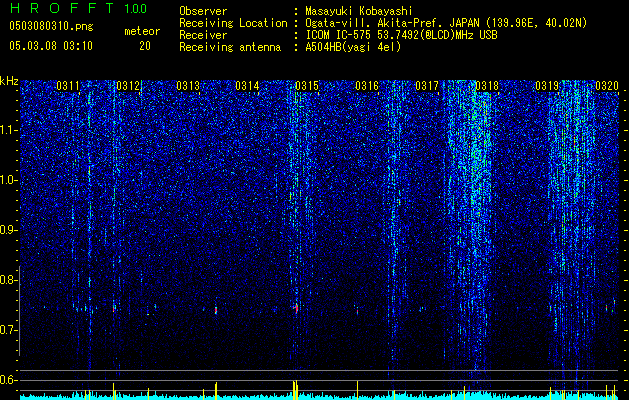Click the 0318 time marker
Viewport: 629px width, 400px height.
click(487, 86)
